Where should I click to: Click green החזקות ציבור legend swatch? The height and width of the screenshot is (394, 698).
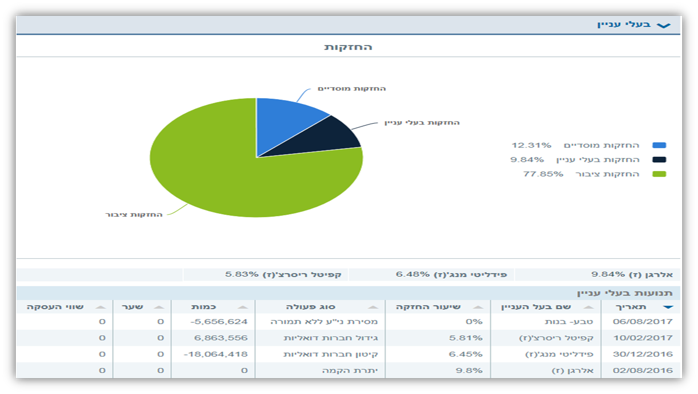click(659, 174)
